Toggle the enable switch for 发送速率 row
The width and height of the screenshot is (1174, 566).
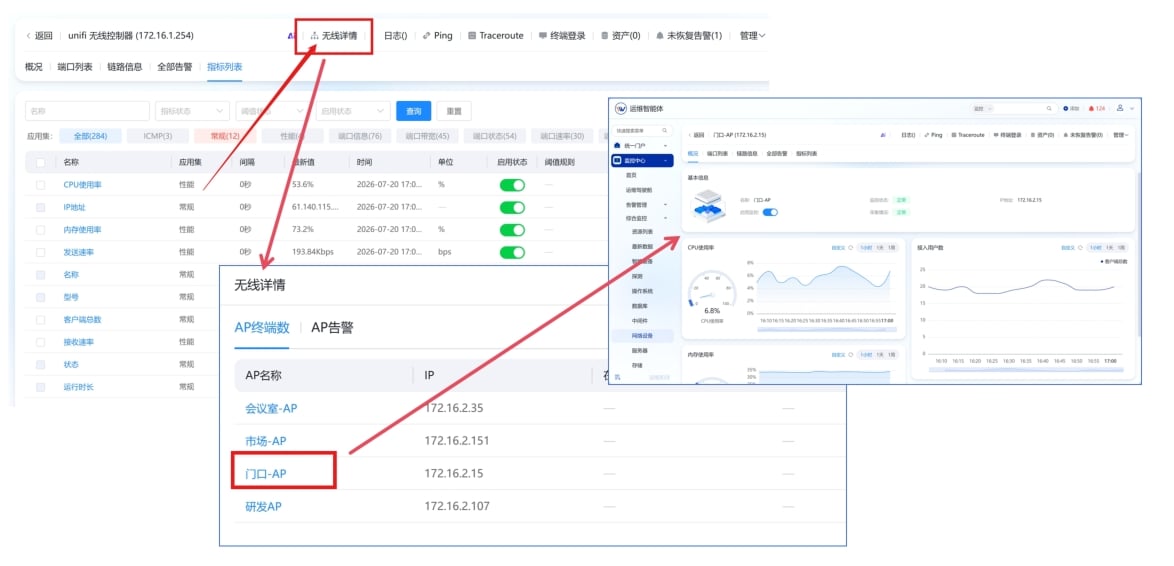coord(512,252)
